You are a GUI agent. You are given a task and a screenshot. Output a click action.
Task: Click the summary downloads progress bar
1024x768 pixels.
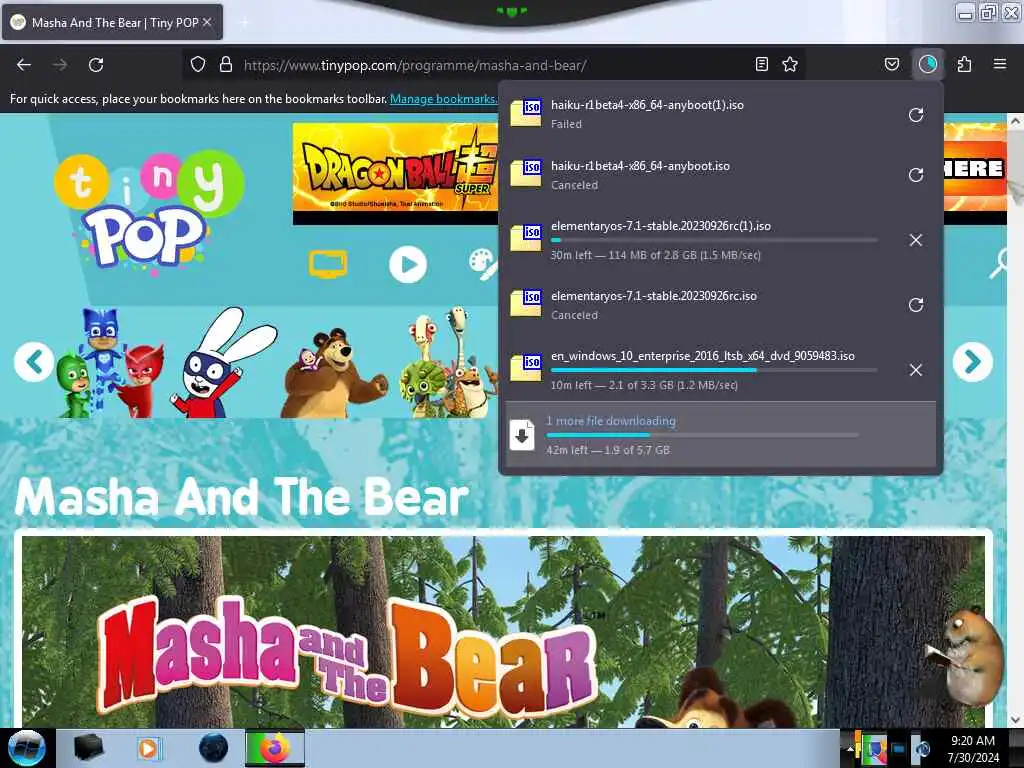tap(702, 435)
